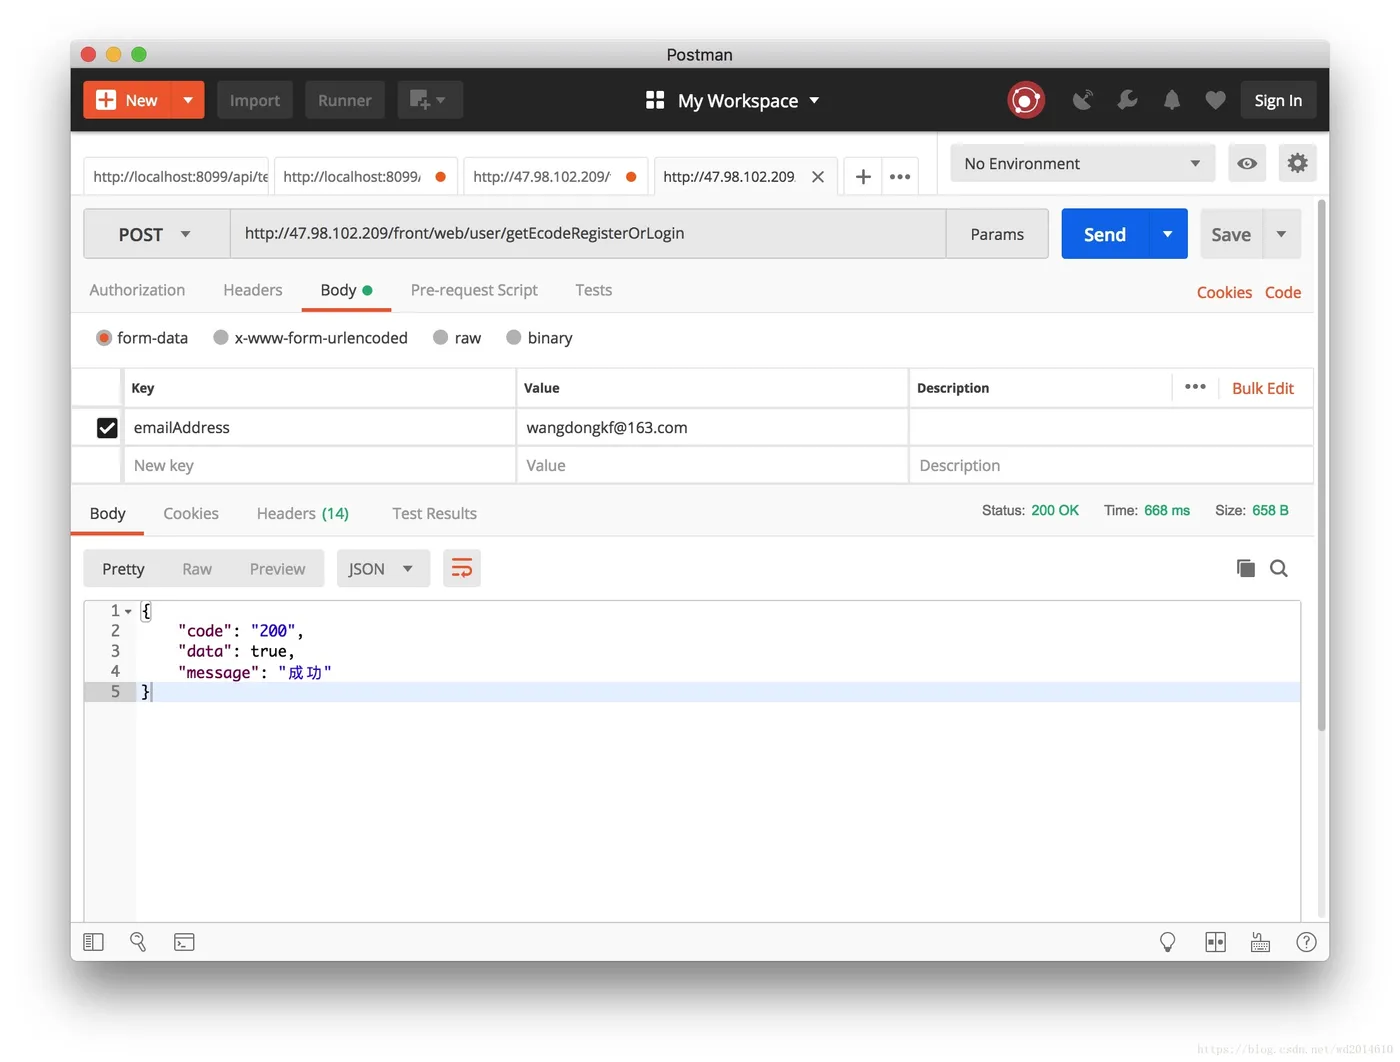Switch to Preview response view
This screenshot has height=1062, width=1400.
pyautogui.click(x=278, y=568)
